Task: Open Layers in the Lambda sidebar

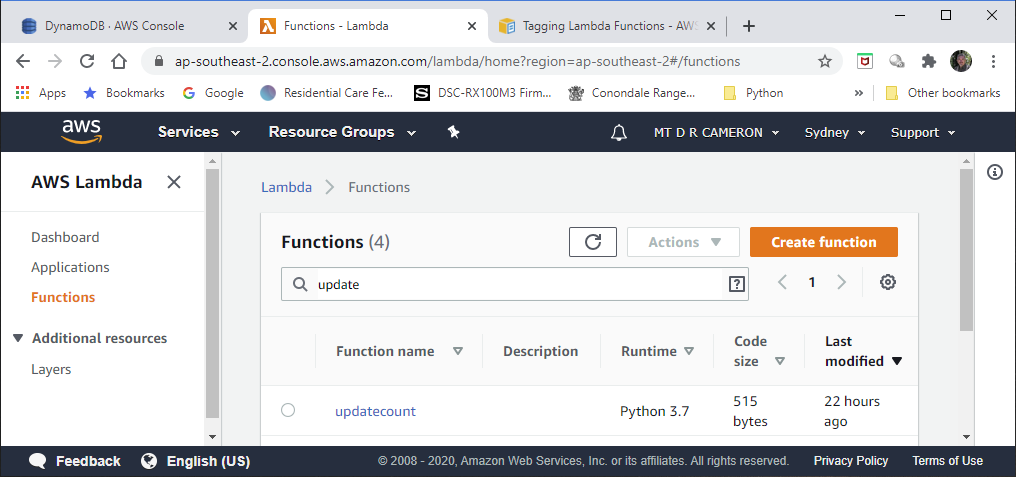Action: tap(51, 369)
